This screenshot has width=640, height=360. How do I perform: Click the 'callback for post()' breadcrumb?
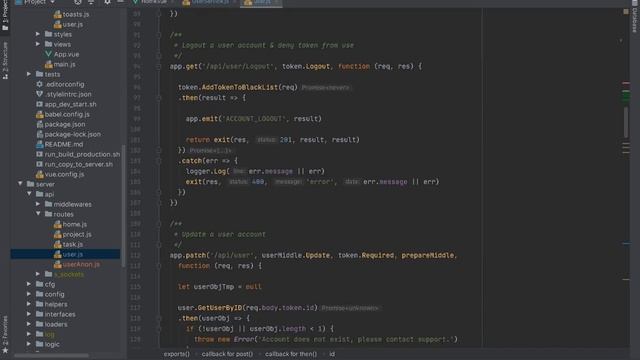[x=227, y=354]
